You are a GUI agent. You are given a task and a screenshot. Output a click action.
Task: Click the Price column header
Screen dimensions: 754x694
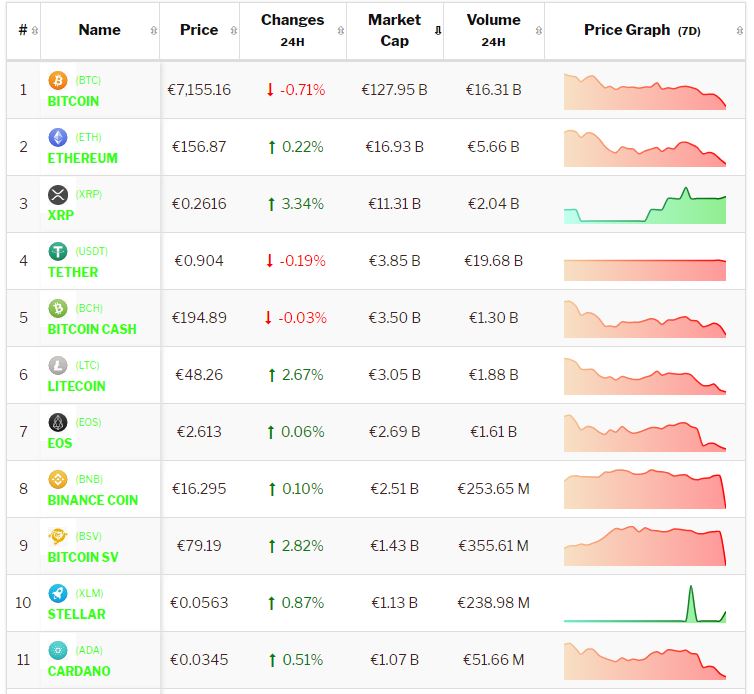pos(199,30)
